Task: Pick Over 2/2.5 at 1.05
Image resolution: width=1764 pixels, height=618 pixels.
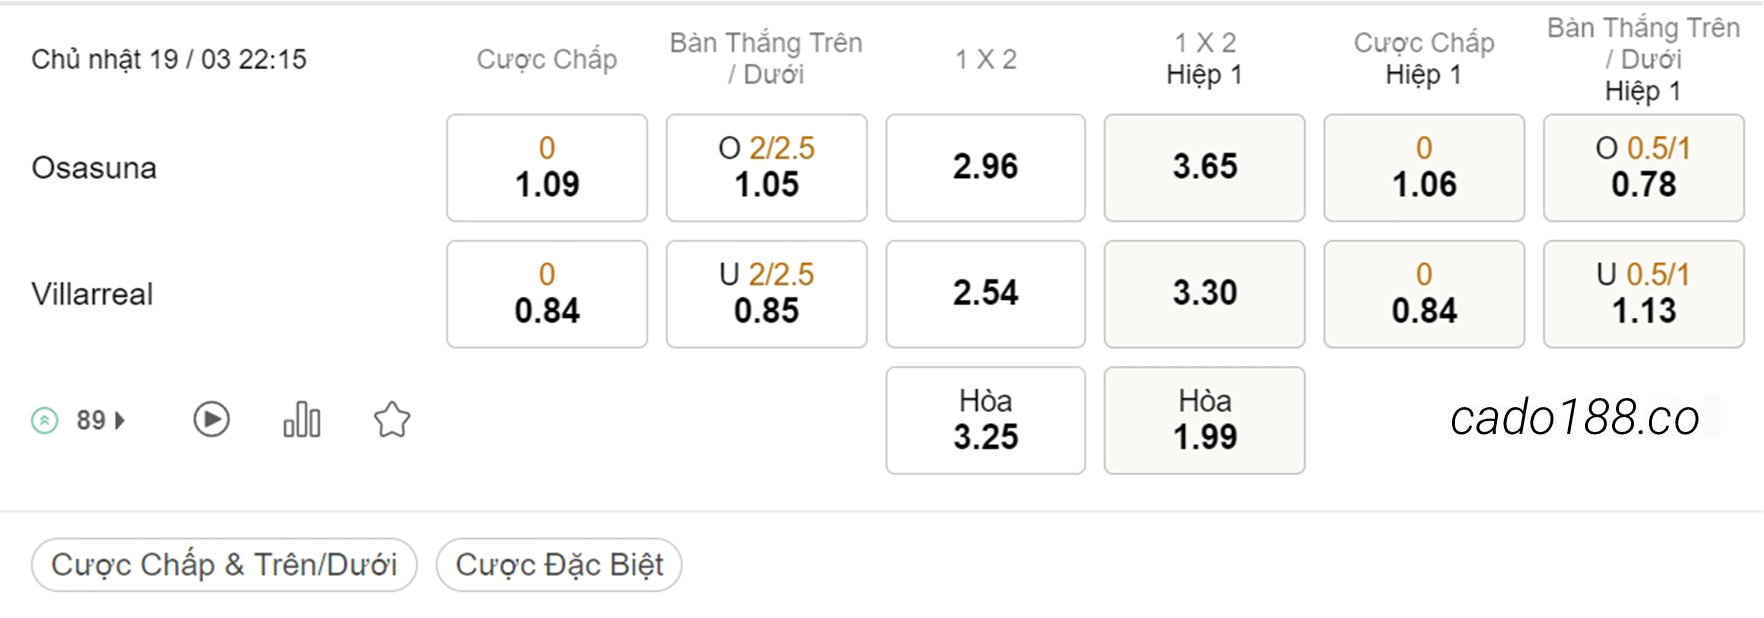Action: (767, 167)
